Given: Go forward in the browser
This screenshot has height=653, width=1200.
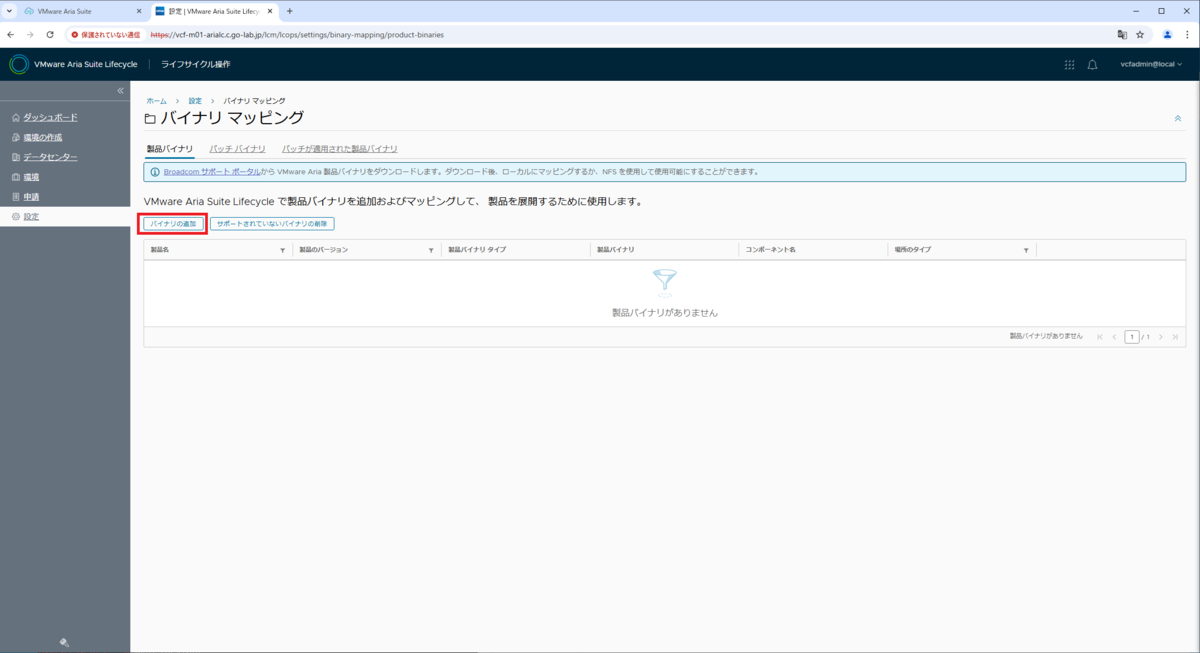Looking at the screenshot, I should coord(30,34).
